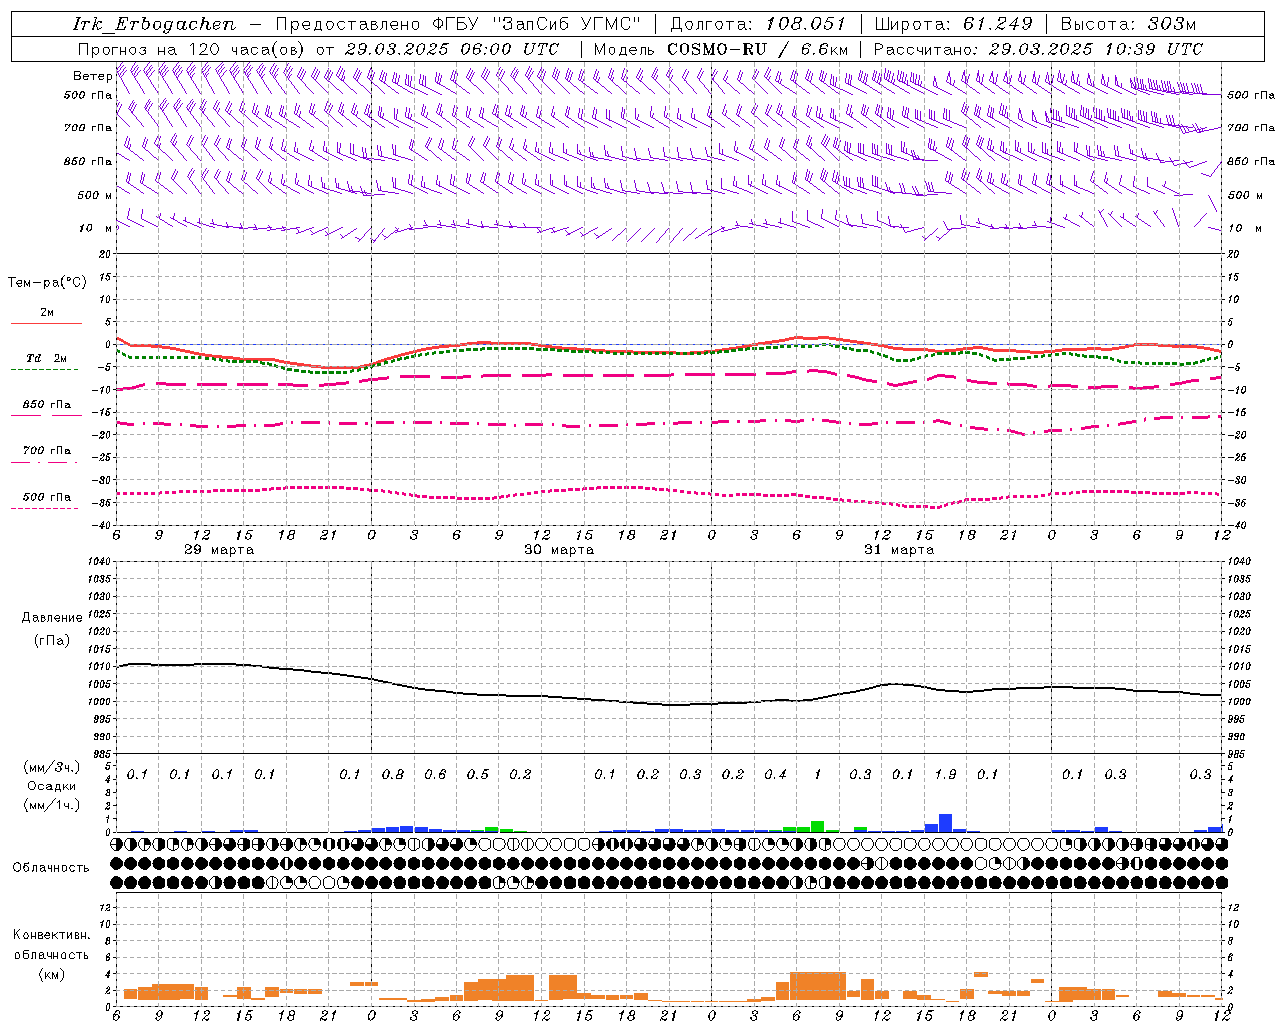The image size is (1280, 1024).
Task: Click the 'Td 2м' dew point legend label
Action: 47,358
